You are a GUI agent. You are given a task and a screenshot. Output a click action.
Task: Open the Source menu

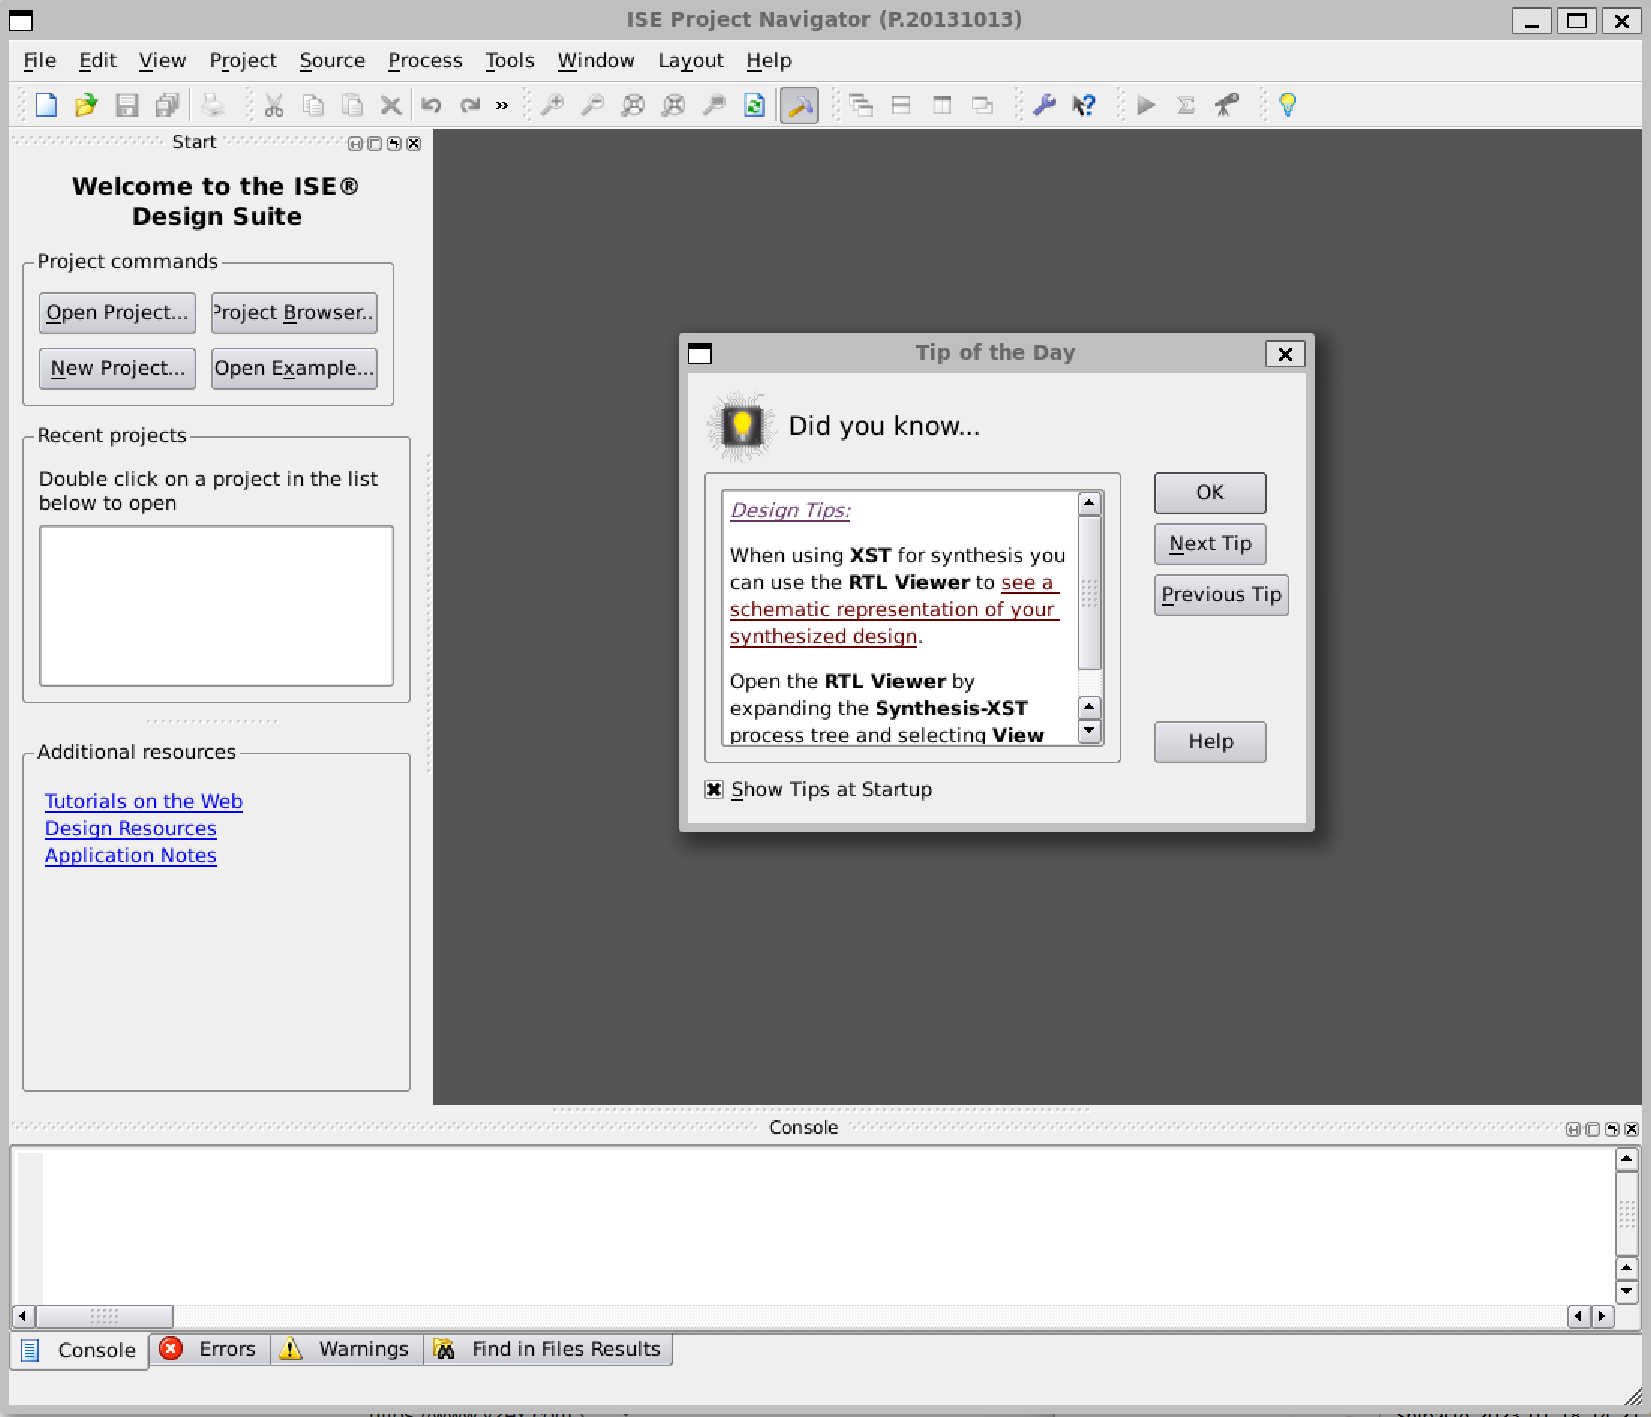pos(332,60)
